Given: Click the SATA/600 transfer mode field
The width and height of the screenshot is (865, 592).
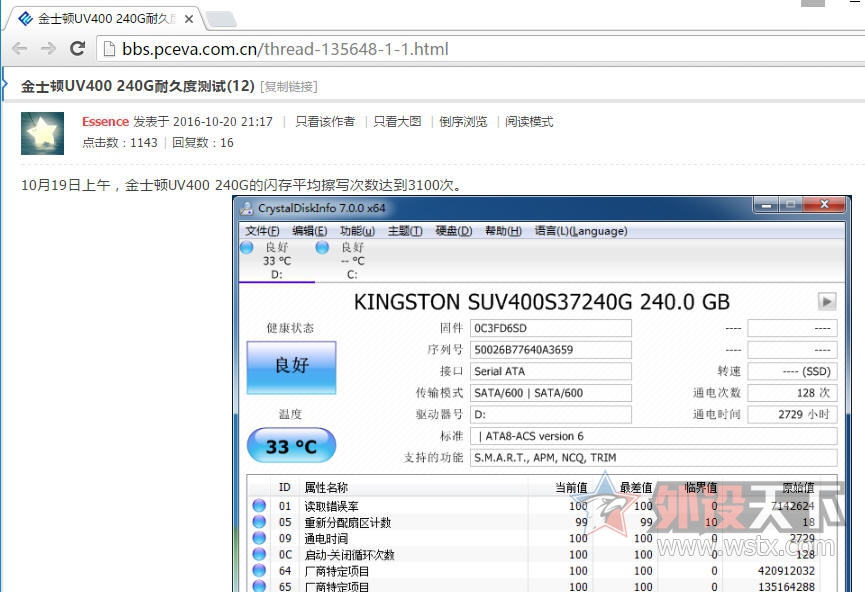Looking at the screenshot, I should click(551, 393).
